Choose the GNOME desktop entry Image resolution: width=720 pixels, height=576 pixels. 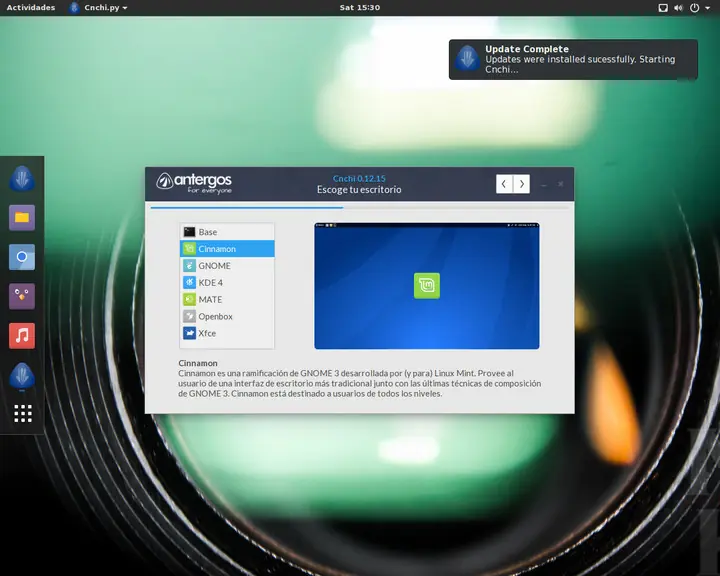(x=227, y=265)
